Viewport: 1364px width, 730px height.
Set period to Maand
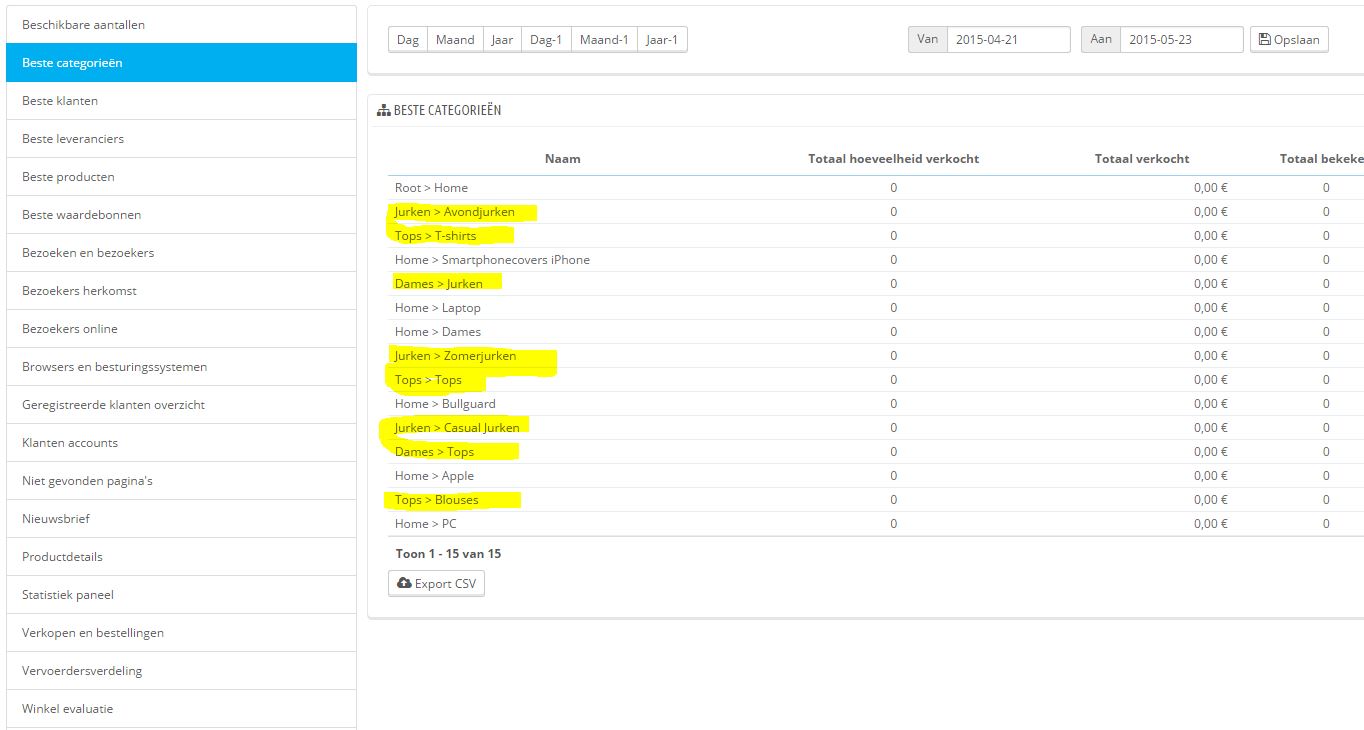point(455,40)
